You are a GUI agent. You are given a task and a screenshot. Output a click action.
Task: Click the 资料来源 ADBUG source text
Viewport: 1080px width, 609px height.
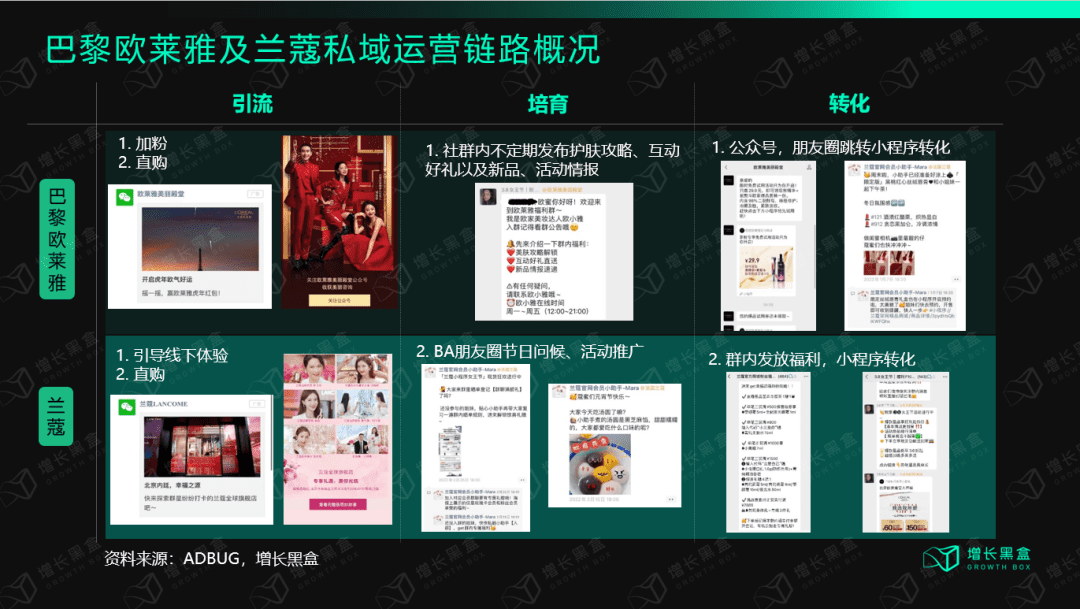tap(211, 558)
